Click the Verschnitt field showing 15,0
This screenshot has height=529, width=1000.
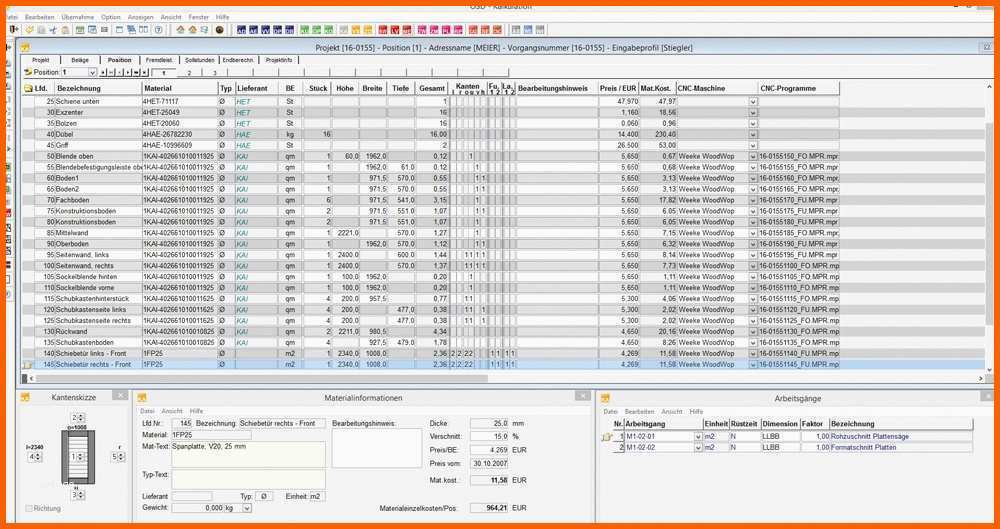coord(489,436)
